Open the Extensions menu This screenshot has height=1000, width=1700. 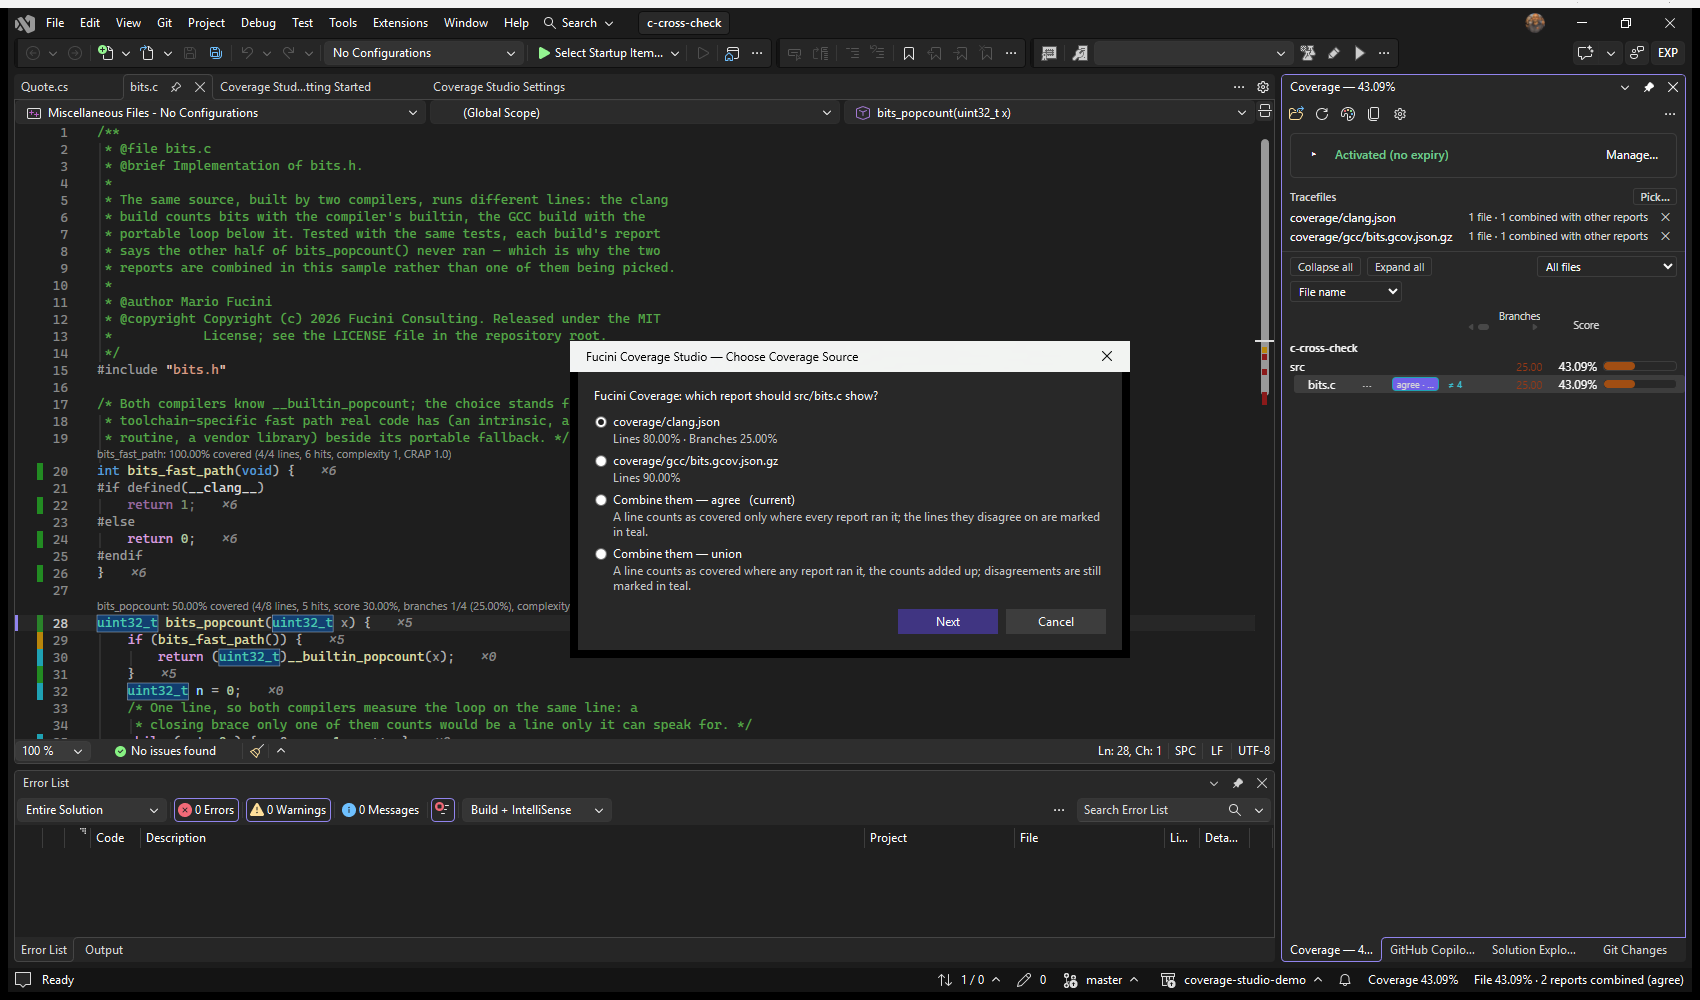(x=400, y=22)
